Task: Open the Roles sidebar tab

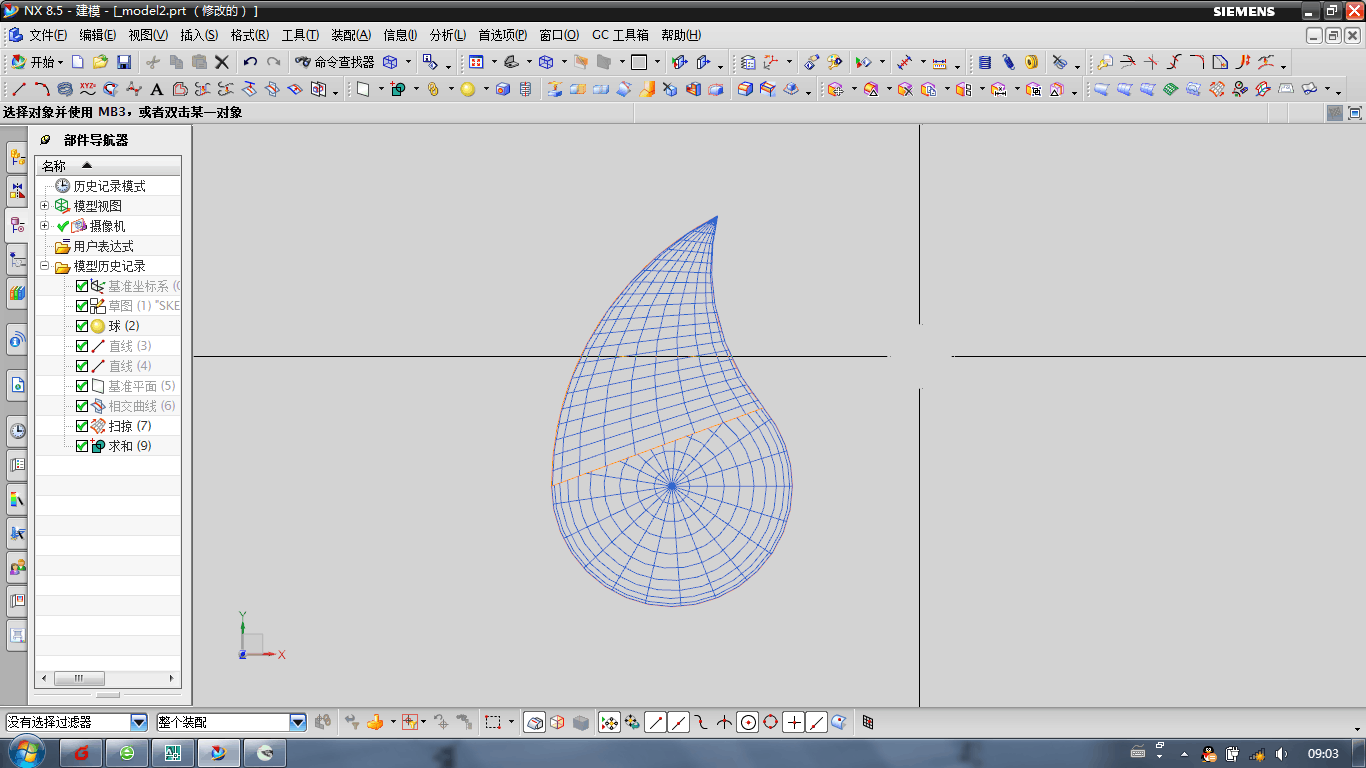Action: tap(17, 567)
